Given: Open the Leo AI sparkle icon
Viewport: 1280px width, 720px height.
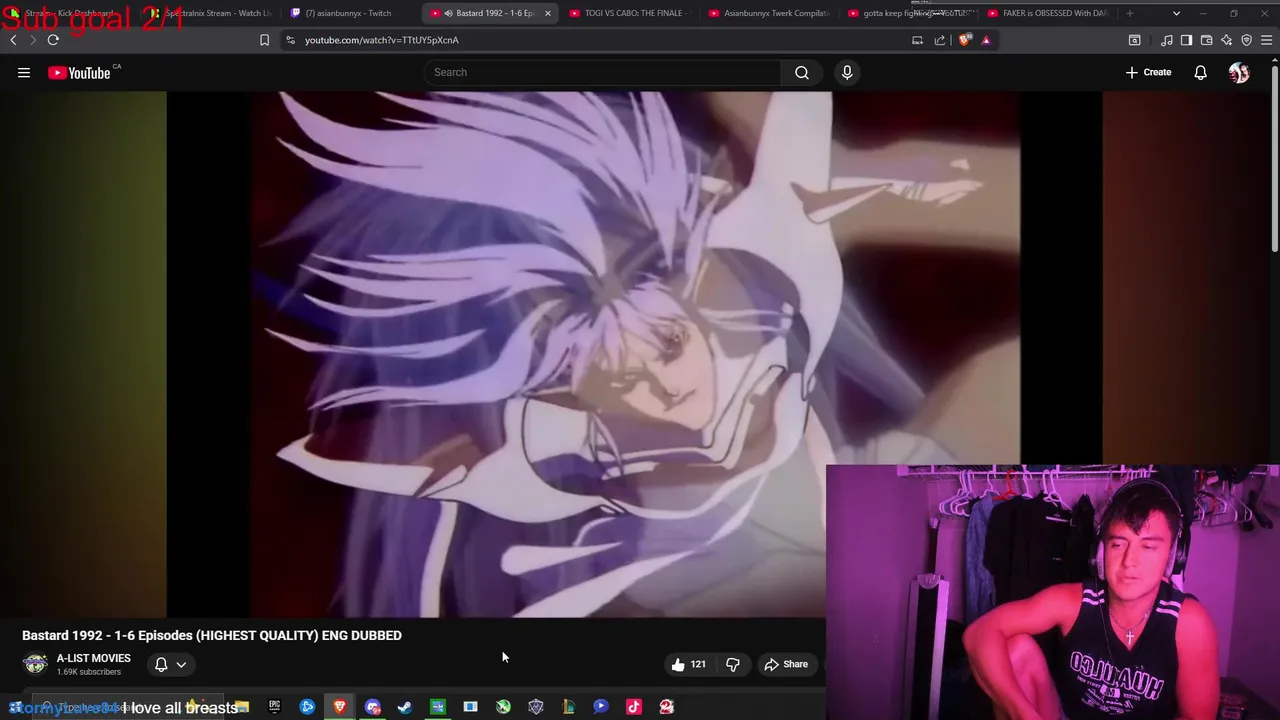Looking at the screenshot, I should pyautogui.click(x=1226, y=40).
